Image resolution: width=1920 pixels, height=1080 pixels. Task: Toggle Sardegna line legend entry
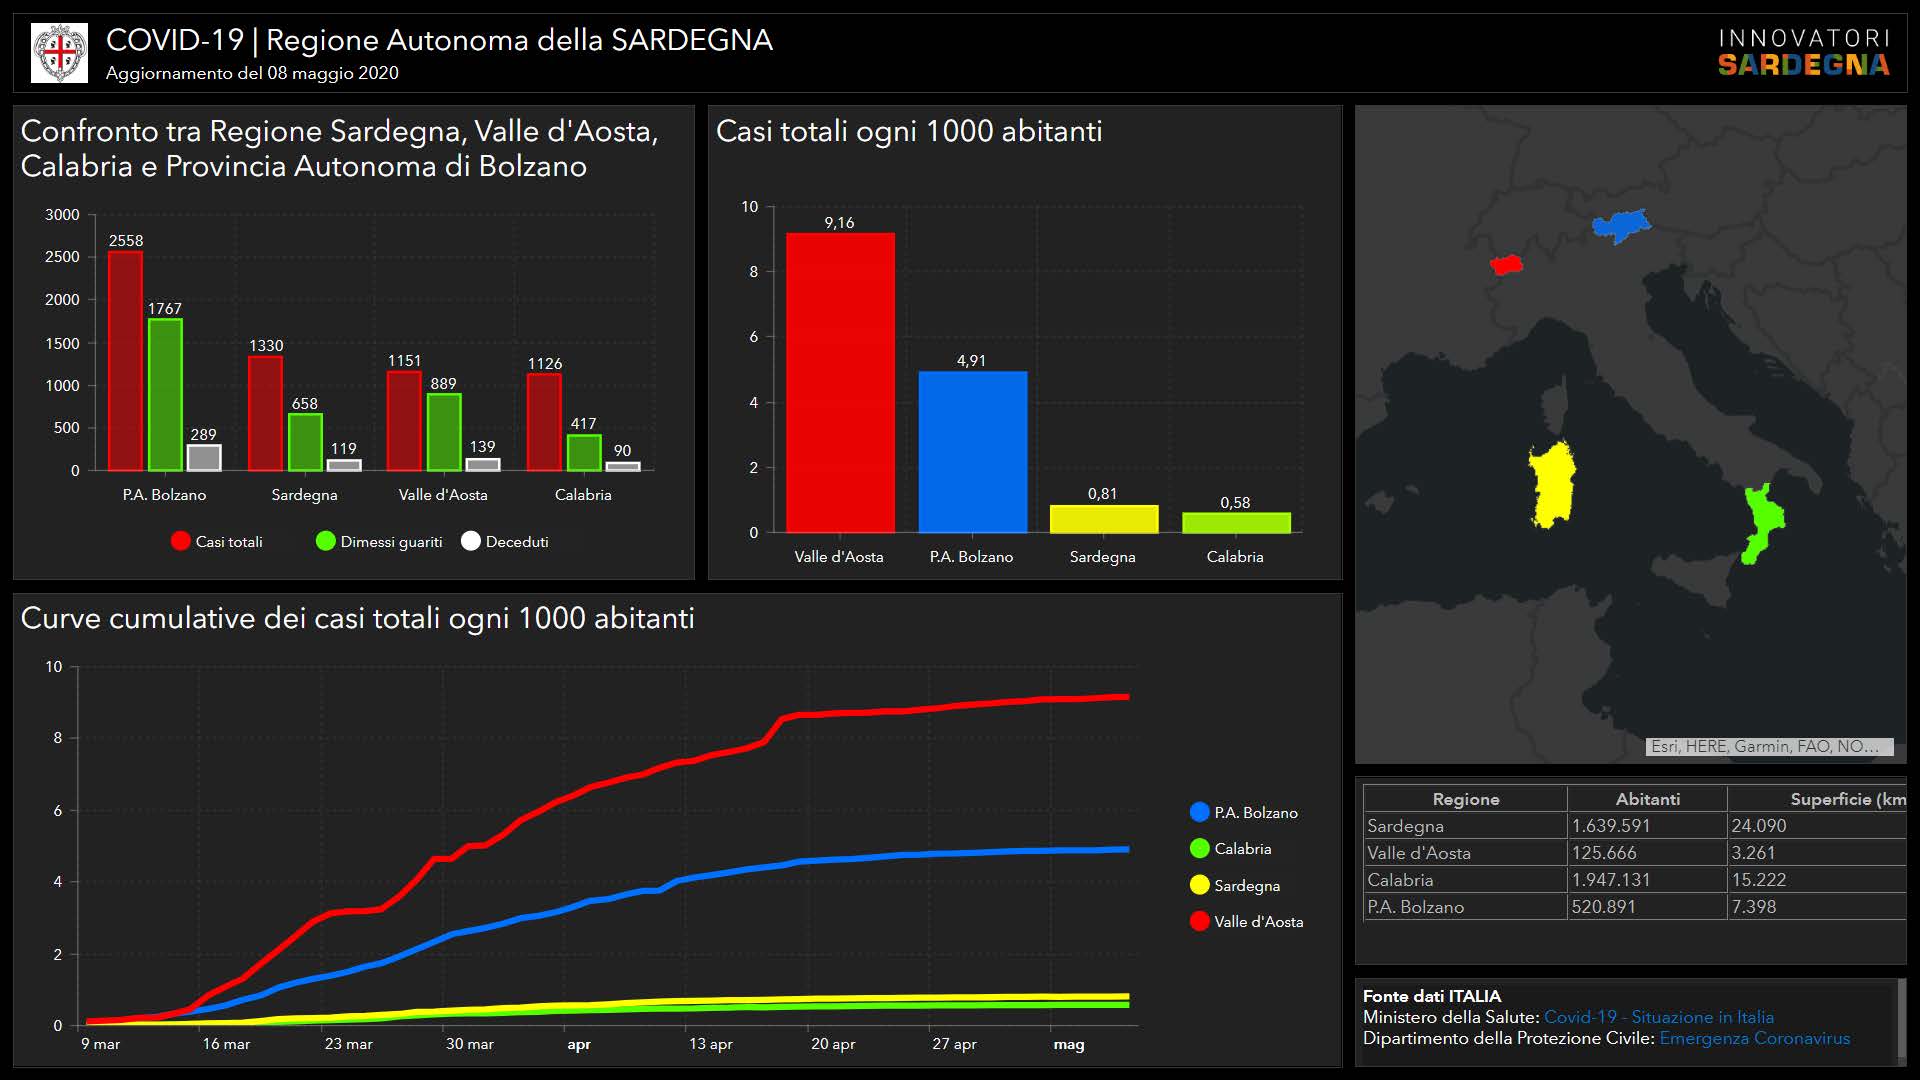click(x=1200, y=885)
